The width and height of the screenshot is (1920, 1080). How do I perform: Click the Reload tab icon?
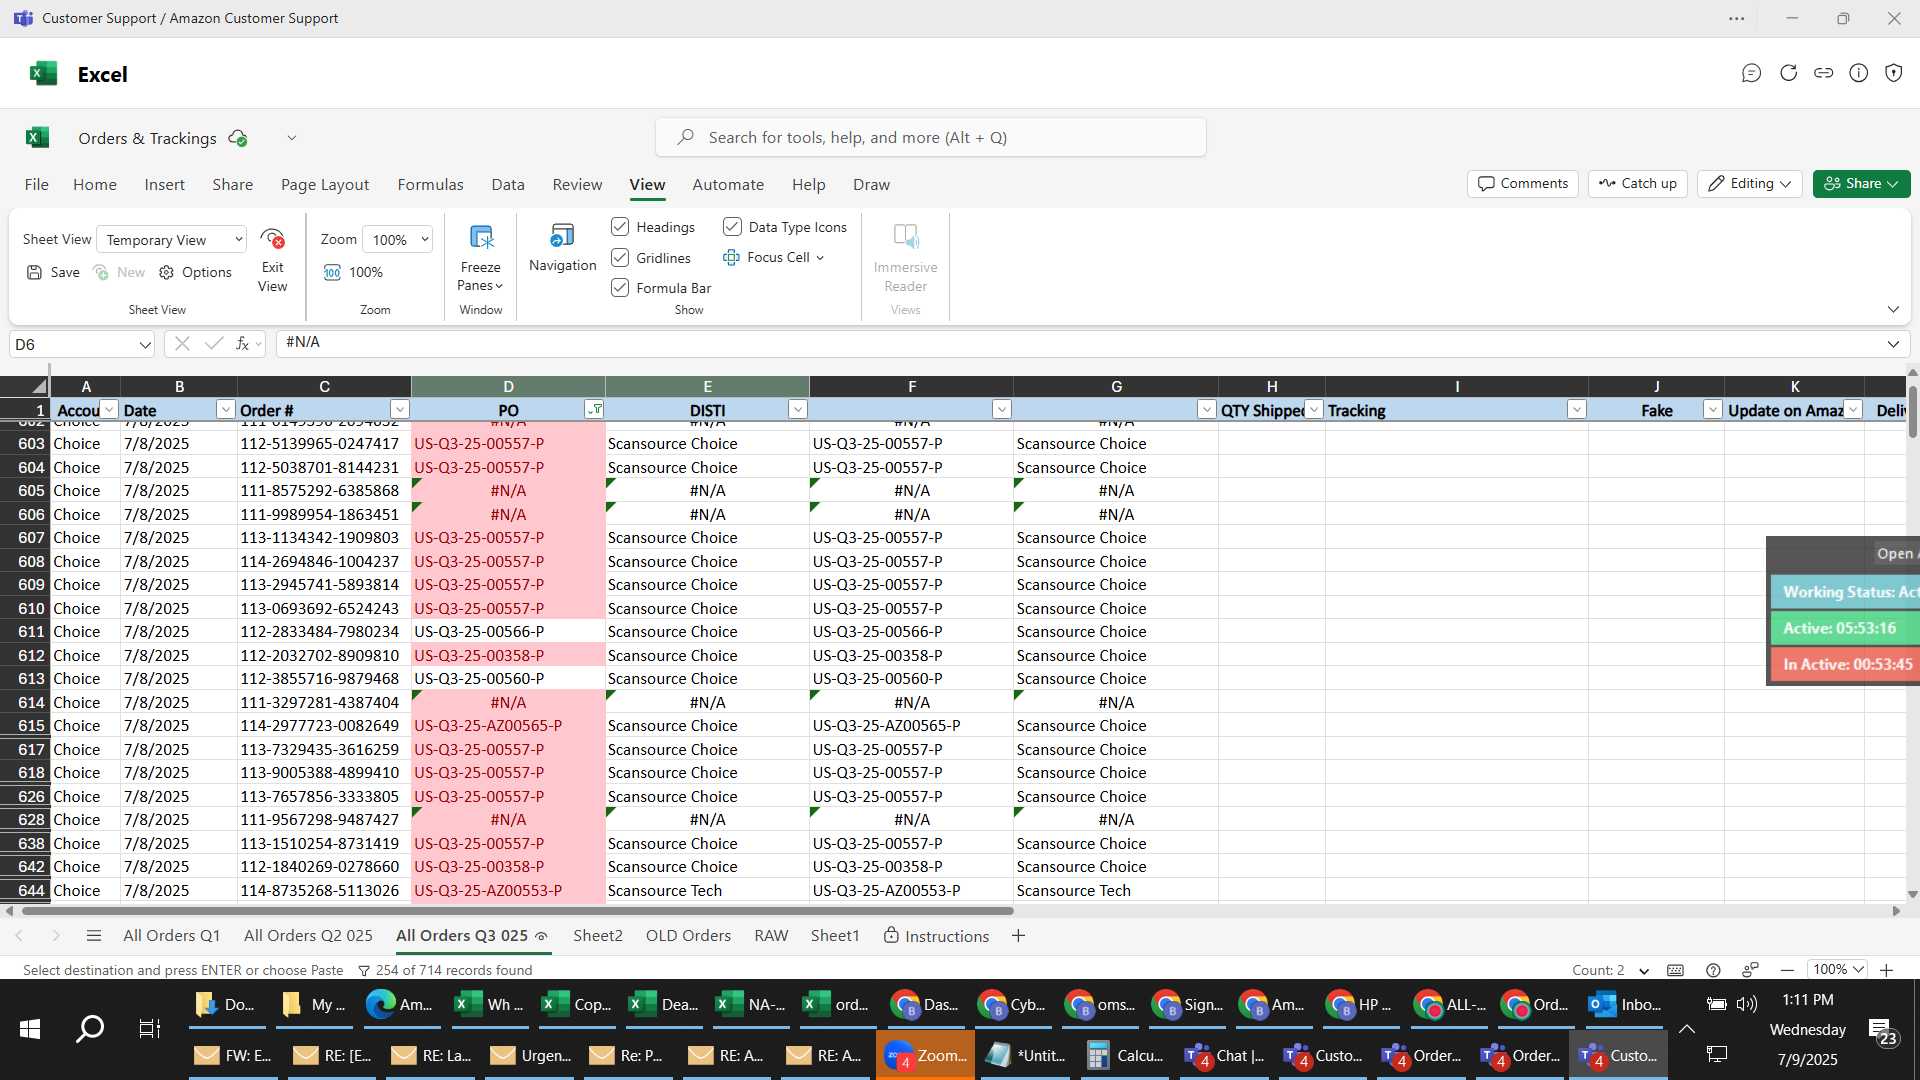pyautogui.click(x=1788, y=73)
